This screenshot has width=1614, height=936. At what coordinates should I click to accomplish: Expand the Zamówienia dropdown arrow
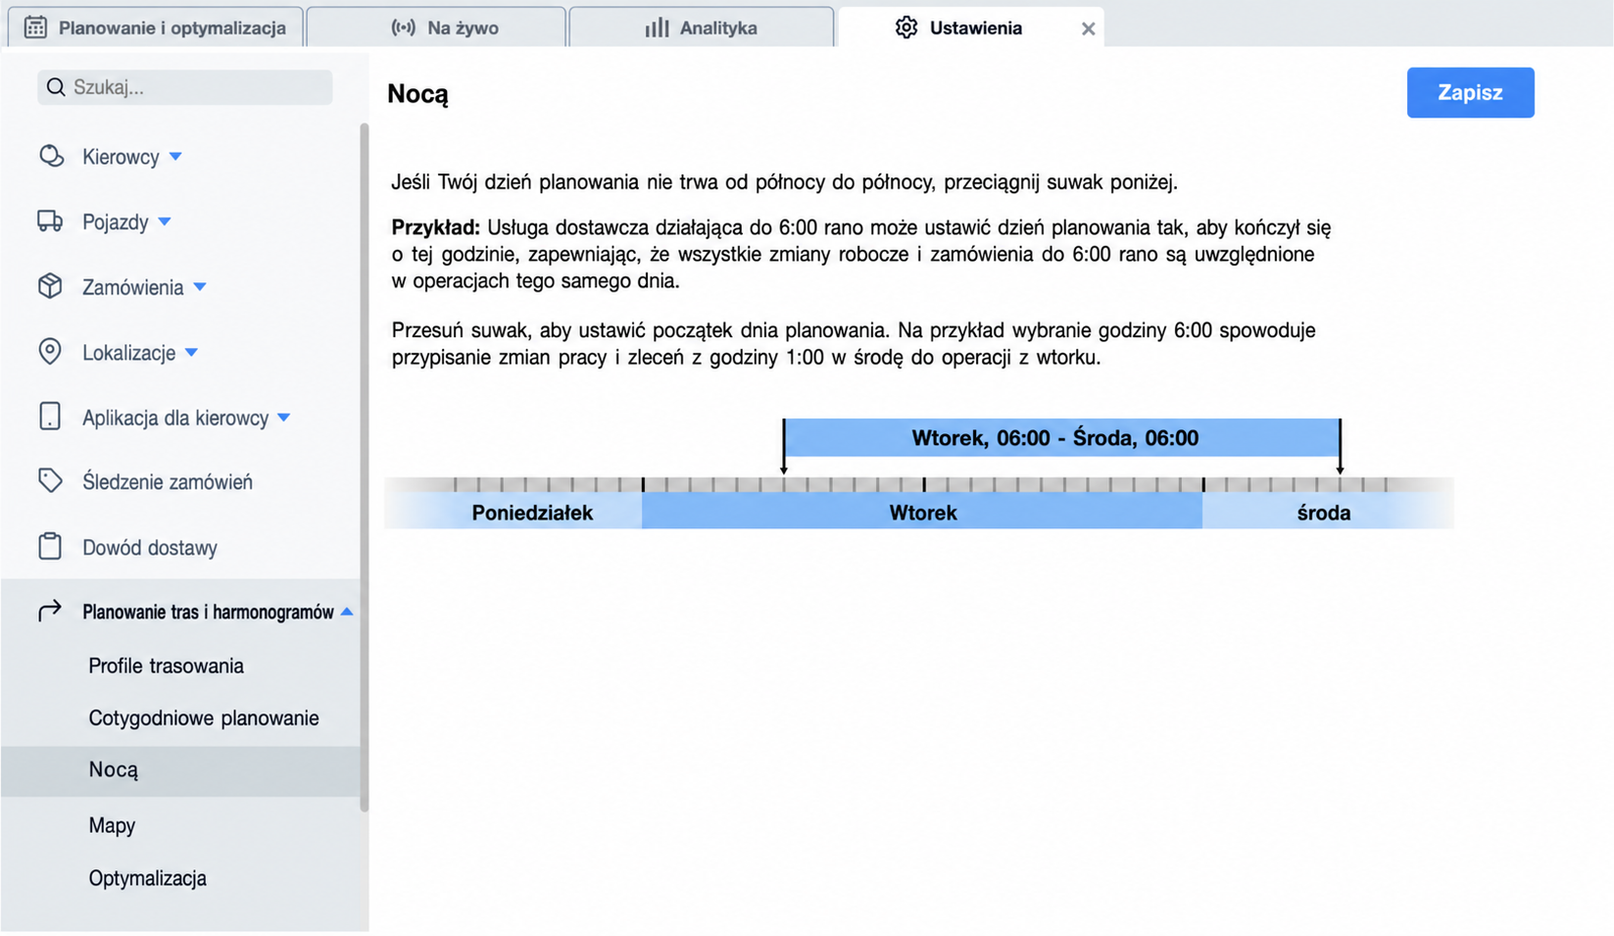[200, 287]
